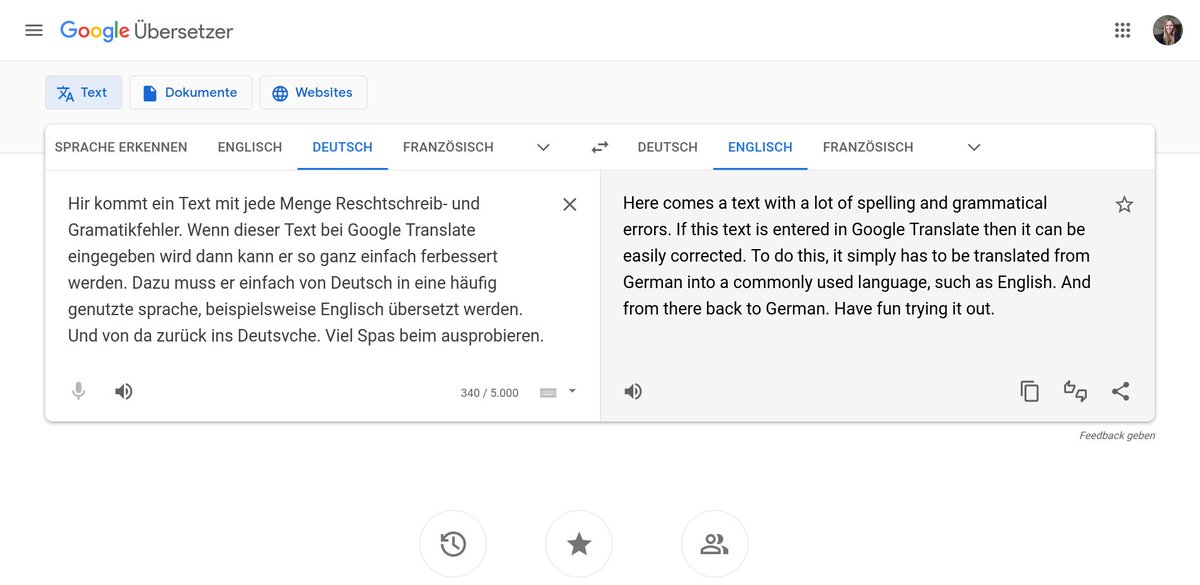Click the Feedback geben link
This screenshot has height=585, width=1200.
[x=1117, y=436]
